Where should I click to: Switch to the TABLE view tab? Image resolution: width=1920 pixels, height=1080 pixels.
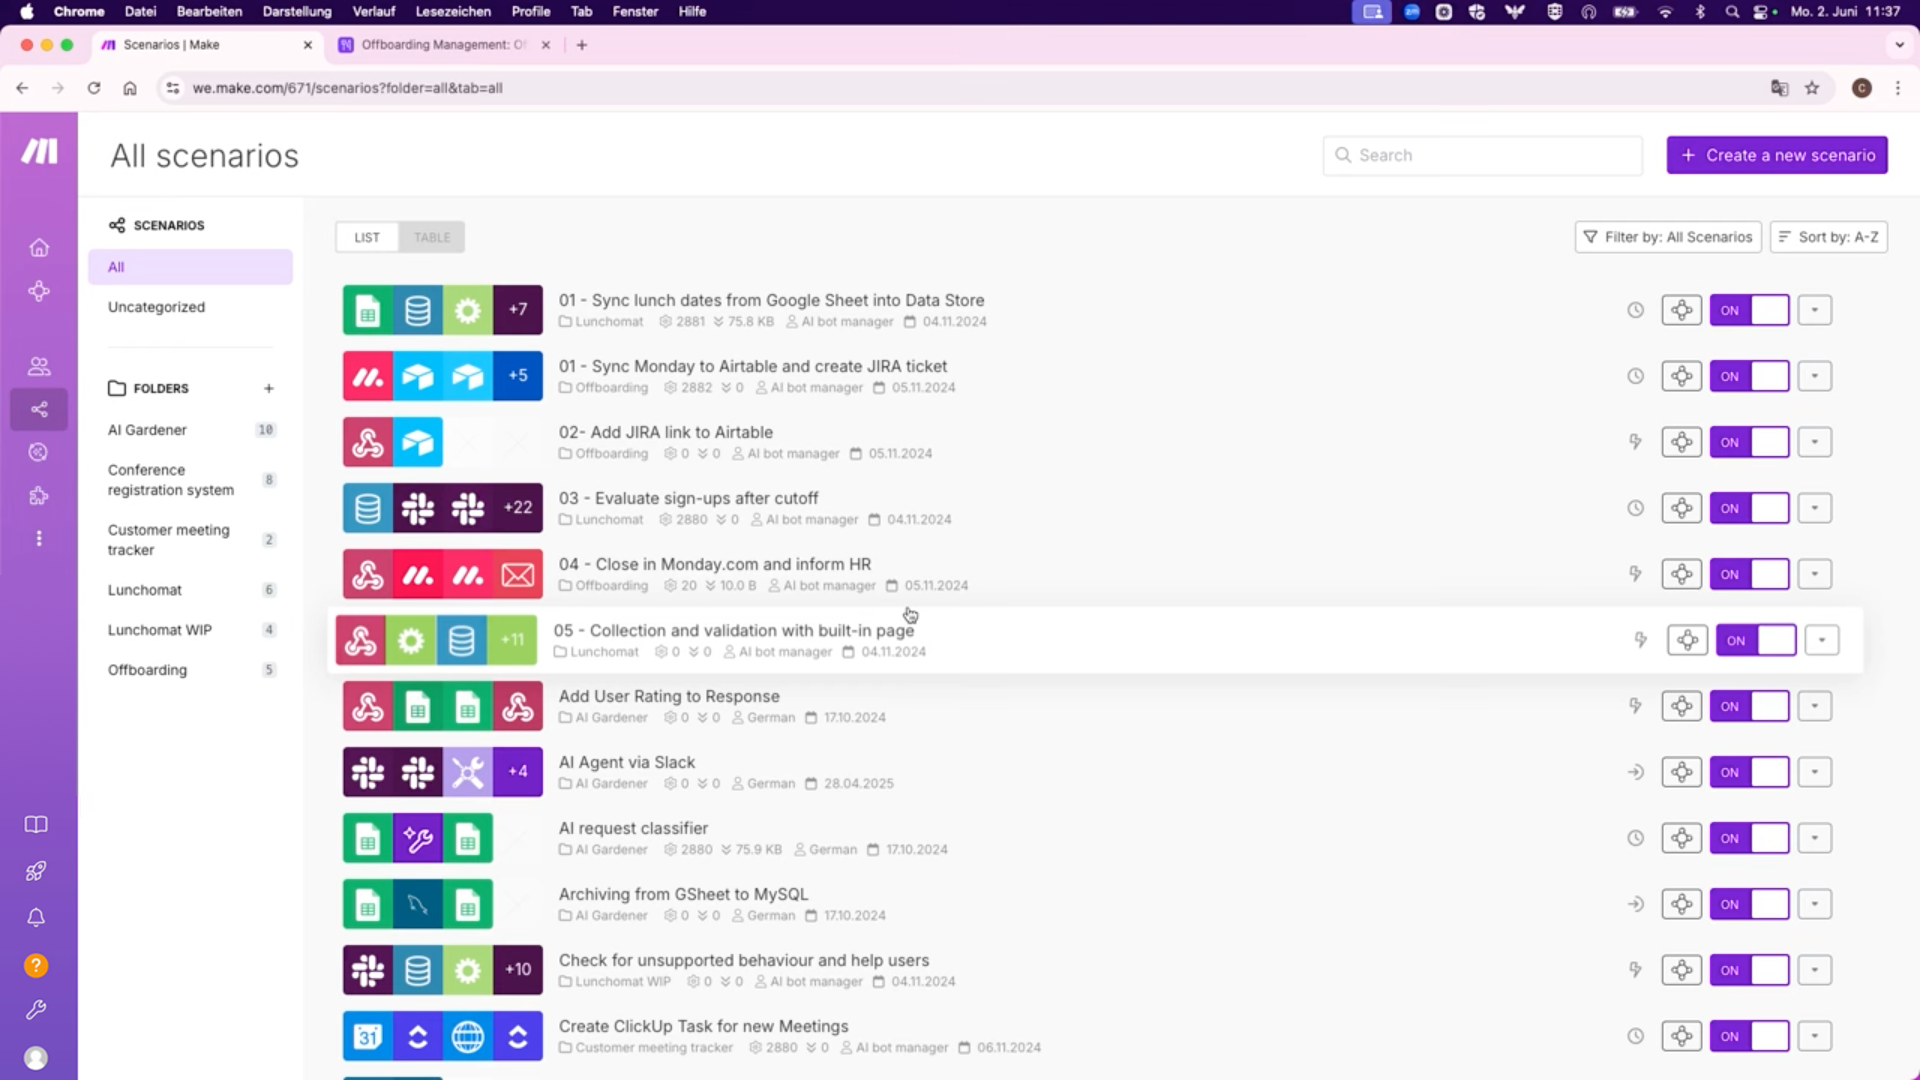(432, 237)
